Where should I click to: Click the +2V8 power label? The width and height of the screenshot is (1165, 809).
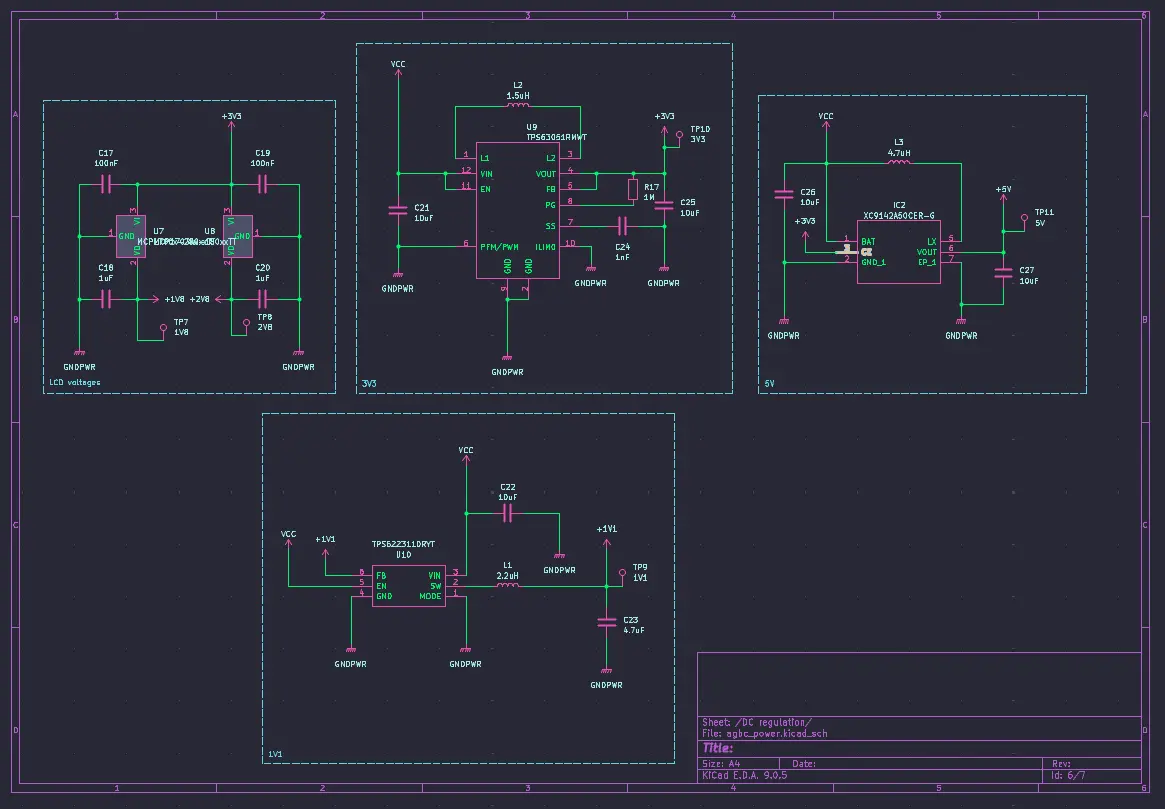pyautogui.click(x=200, y=299)
